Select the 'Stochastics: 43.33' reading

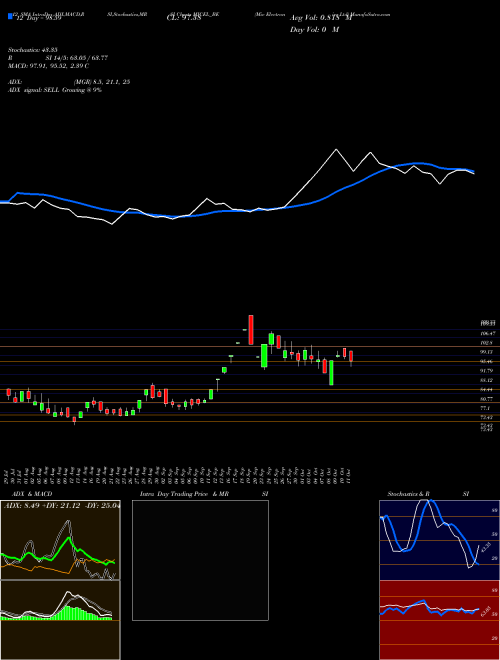[x=35, y=49]
